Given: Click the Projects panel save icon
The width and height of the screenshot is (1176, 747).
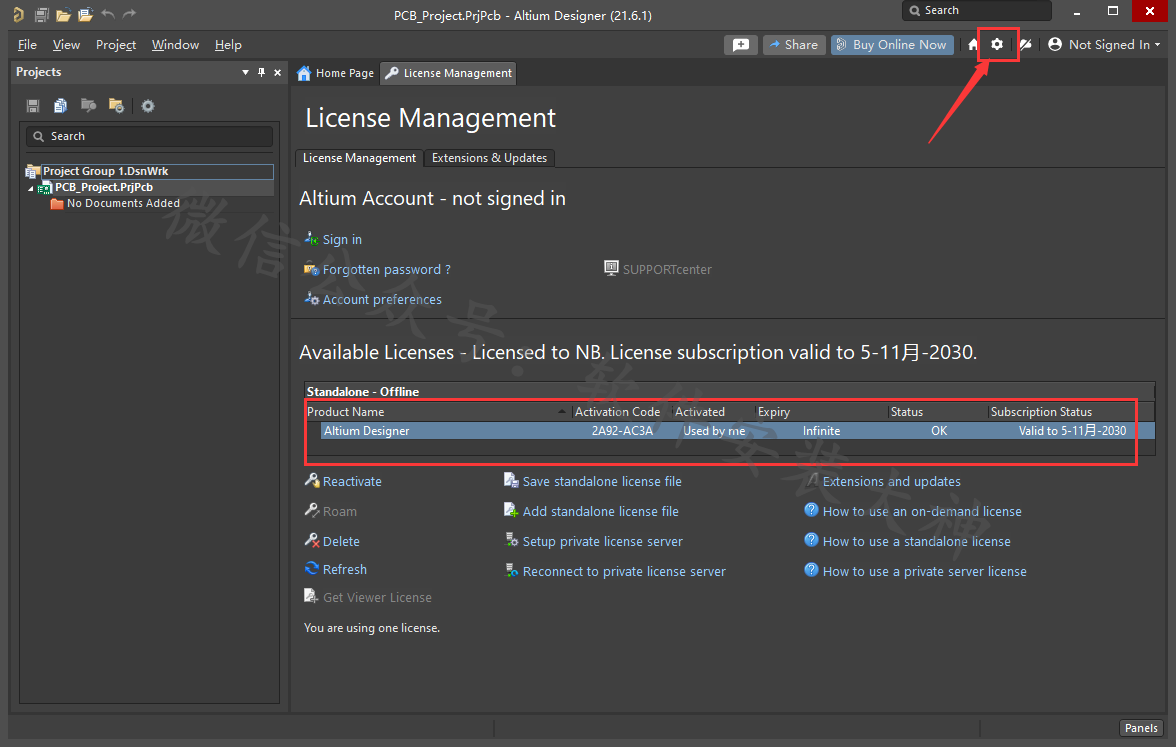Looking at the screenshot, I should pyautogui.click(x=33, y=106).
